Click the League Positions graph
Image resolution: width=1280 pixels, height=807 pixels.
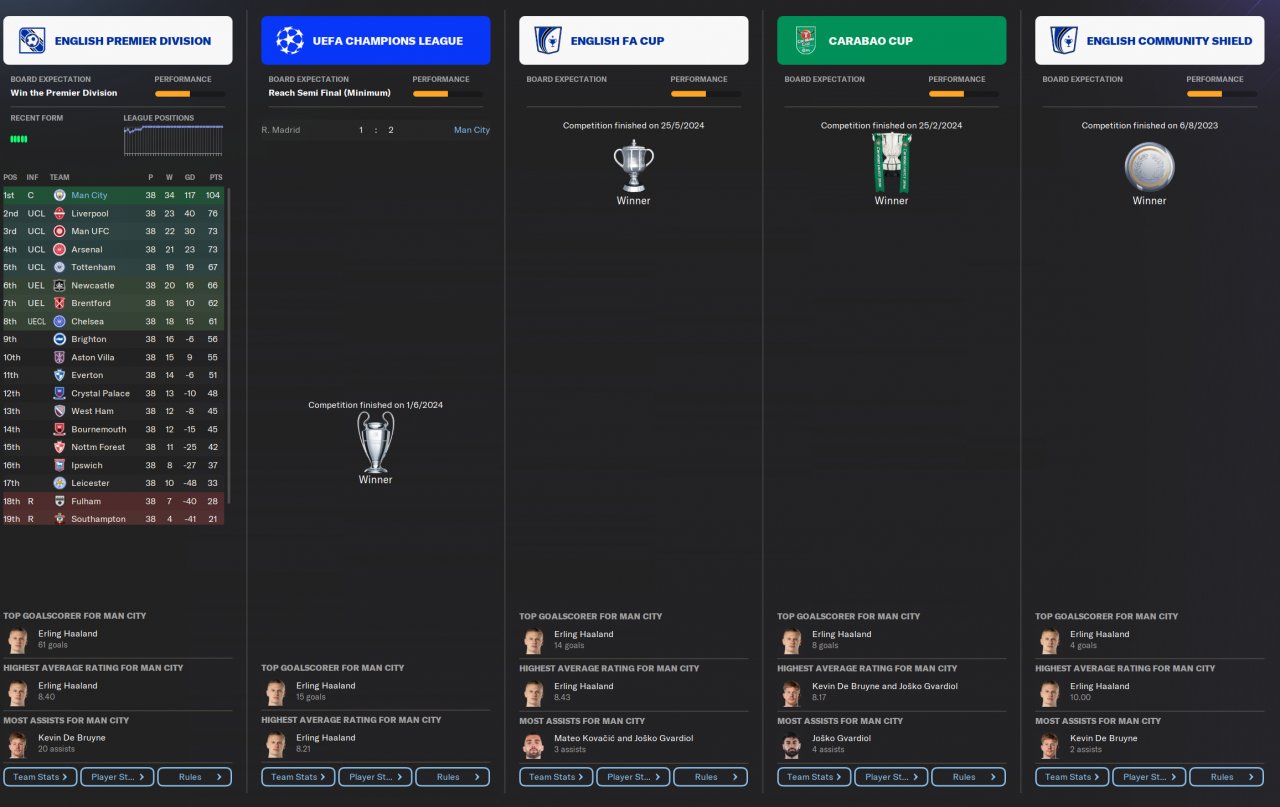pyautogui.click(x=174, y=140)
